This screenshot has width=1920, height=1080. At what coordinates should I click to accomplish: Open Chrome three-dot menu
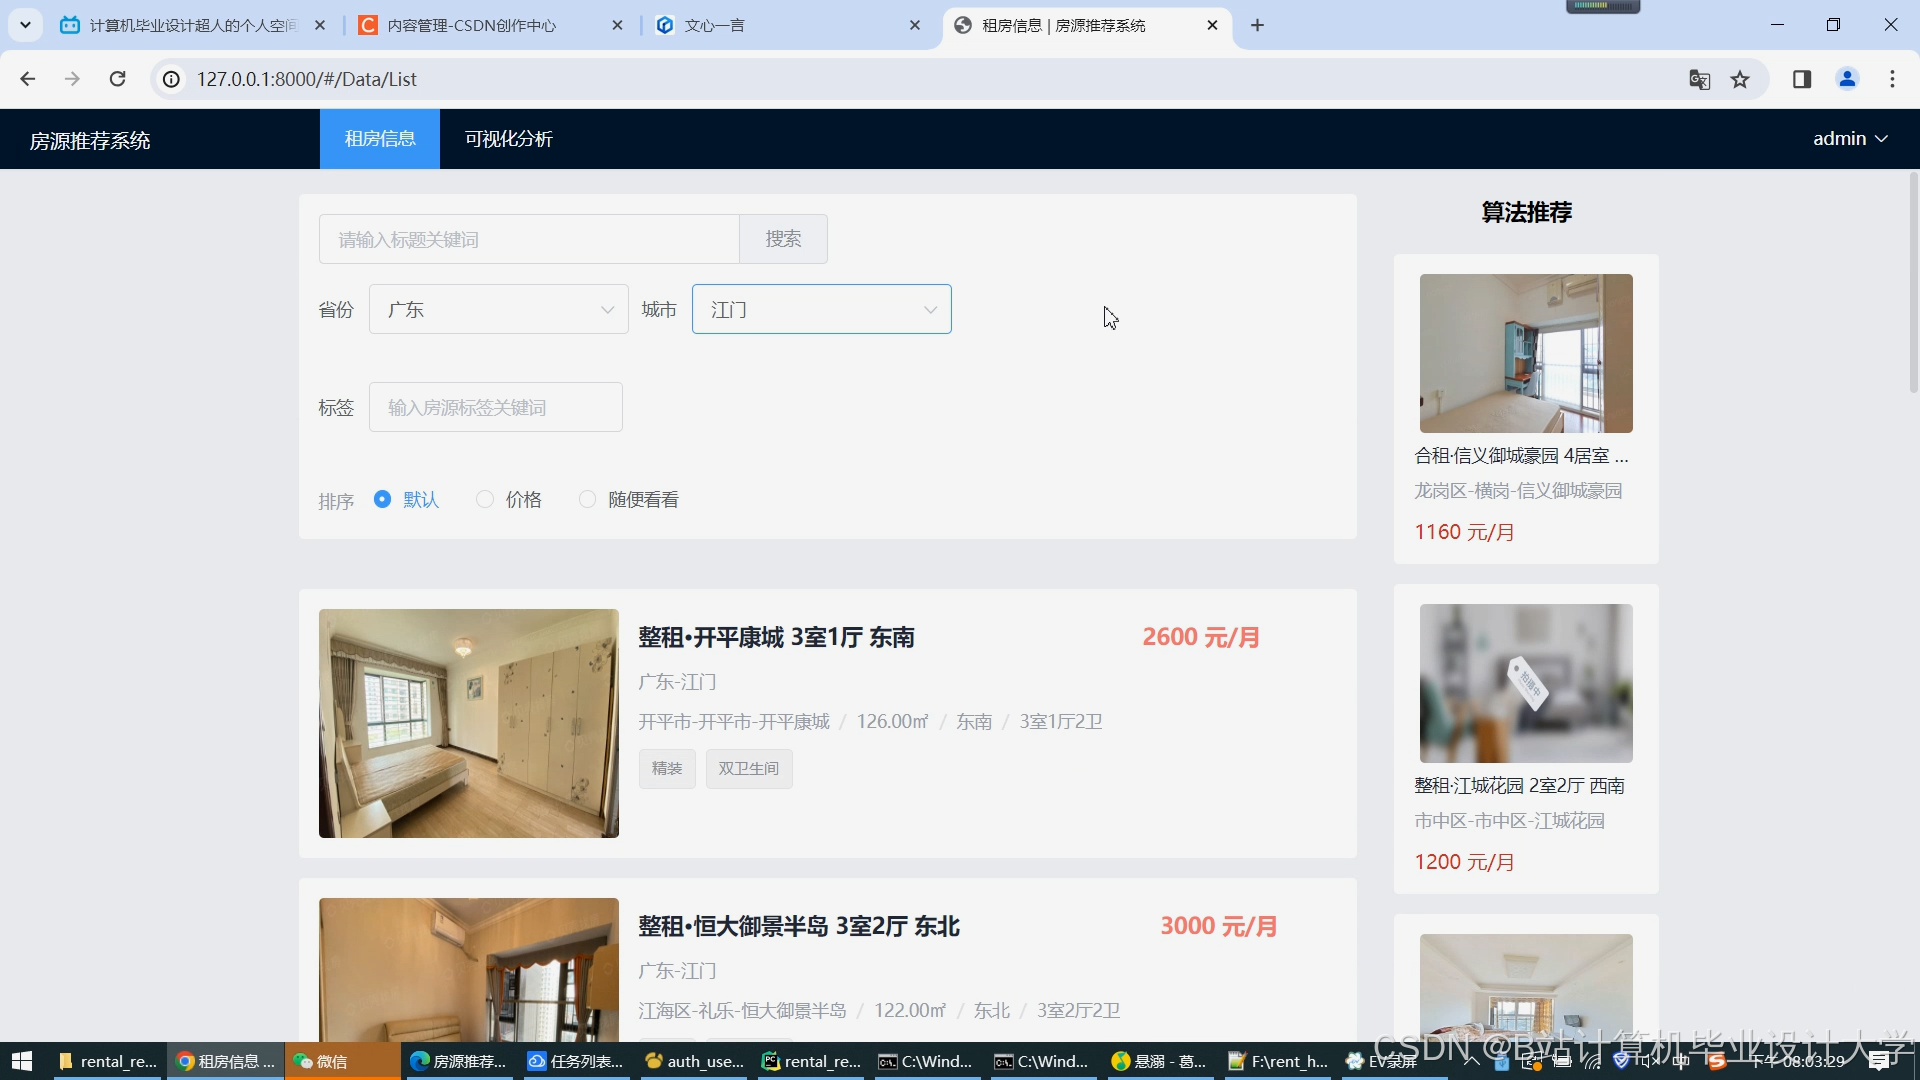[x=1892, y=79]
